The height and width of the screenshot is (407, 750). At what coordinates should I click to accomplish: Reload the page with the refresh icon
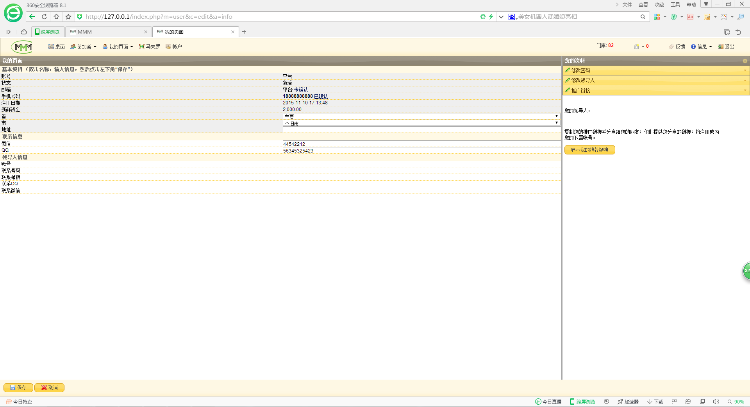pos(44,16)
